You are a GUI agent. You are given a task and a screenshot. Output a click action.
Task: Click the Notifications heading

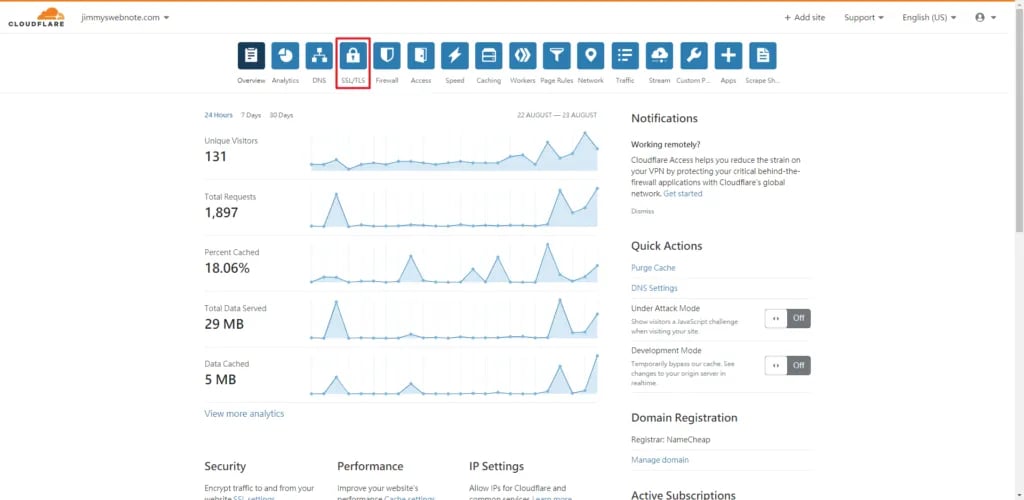pyautogui.click(x=664, y=118)
